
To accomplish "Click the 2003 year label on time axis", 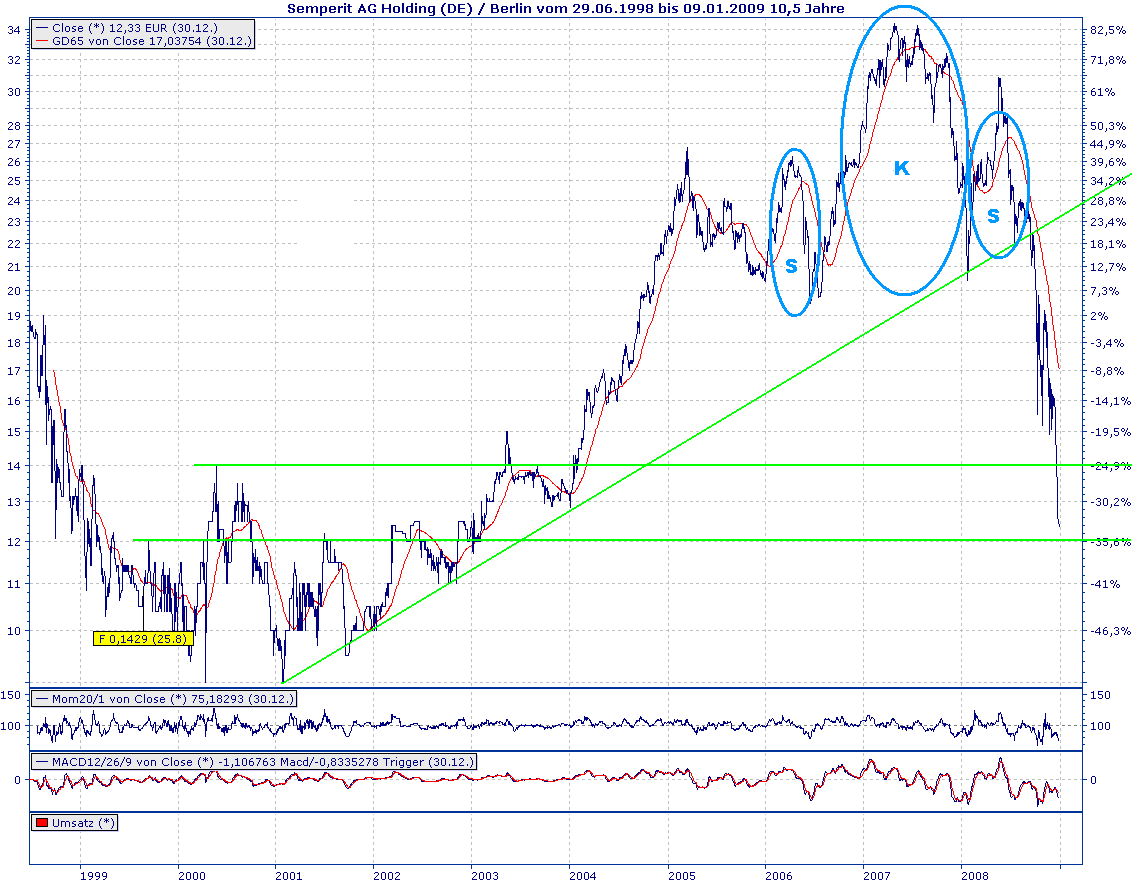I will 485,876.
